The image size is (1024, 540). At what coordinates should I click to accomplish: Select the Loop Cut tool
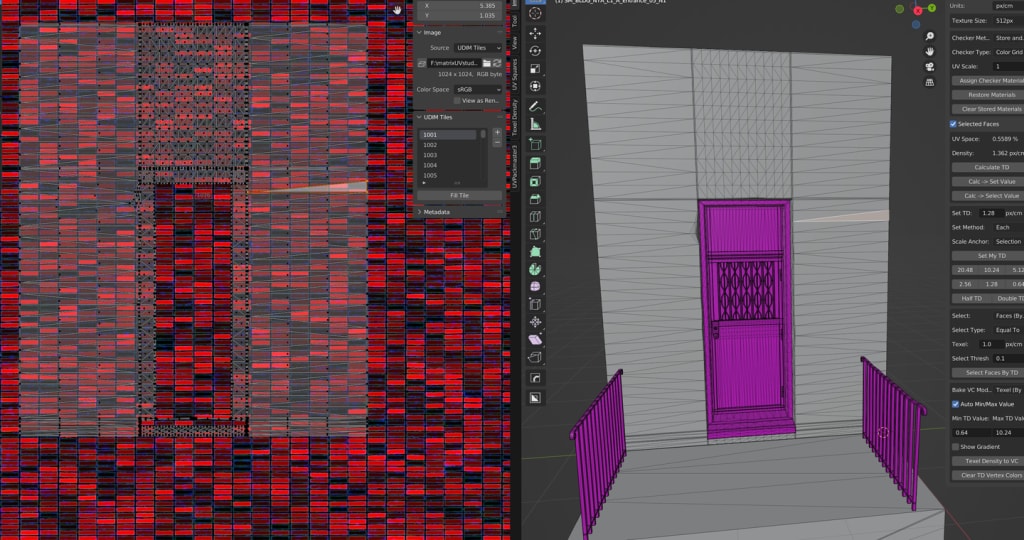tap(535, 216)
